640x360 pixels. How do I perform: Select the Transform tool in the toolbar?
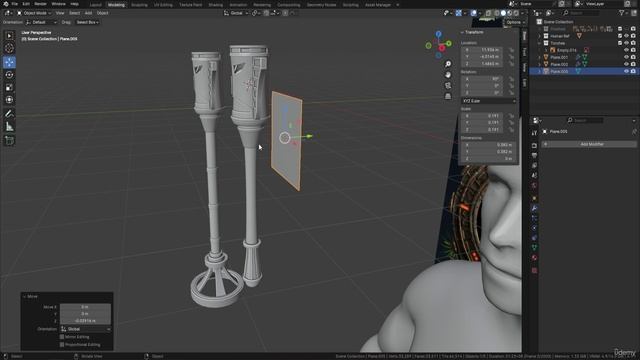(9, 100)
